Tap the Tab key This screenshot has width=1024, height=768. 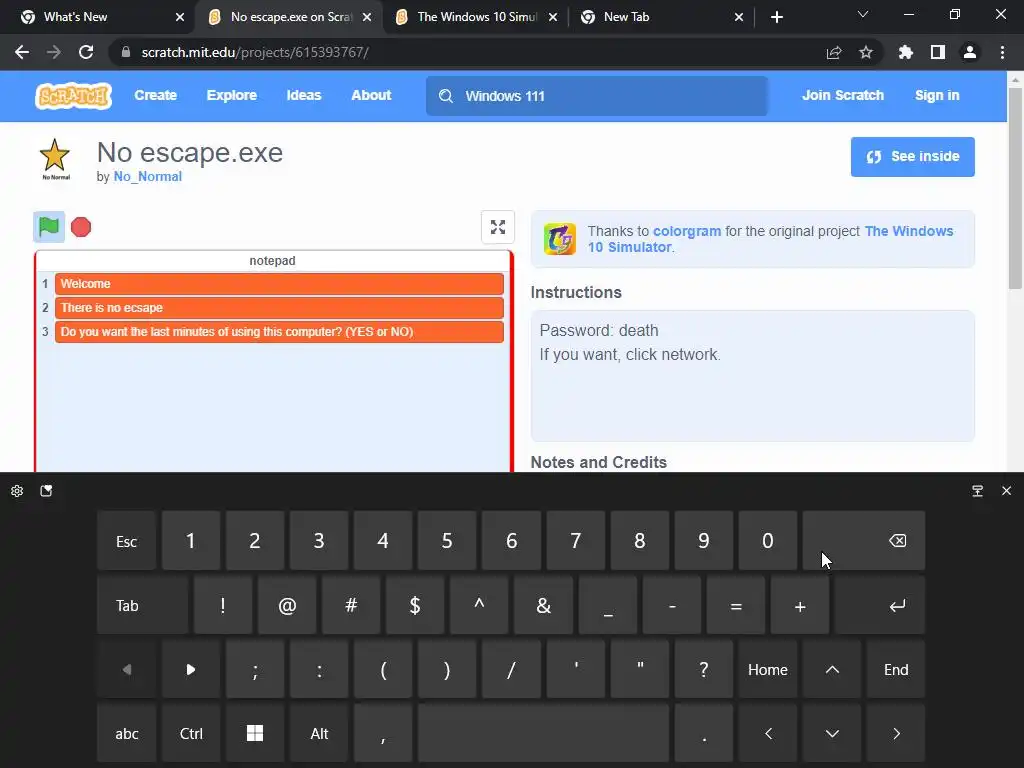(x=142, y=605)
